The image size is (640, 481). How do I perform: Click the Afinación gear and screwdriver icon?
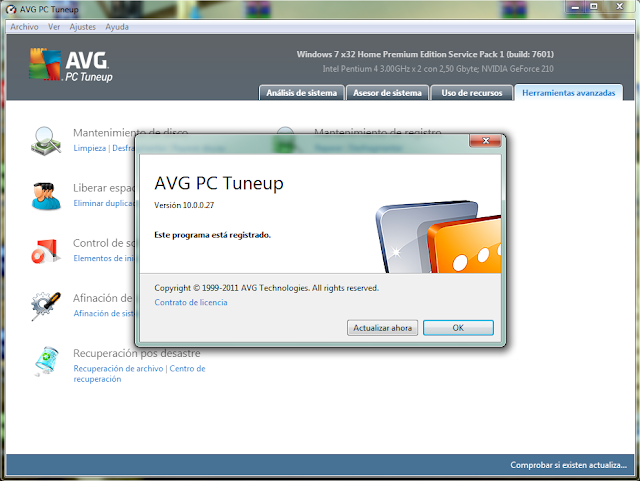46,306
